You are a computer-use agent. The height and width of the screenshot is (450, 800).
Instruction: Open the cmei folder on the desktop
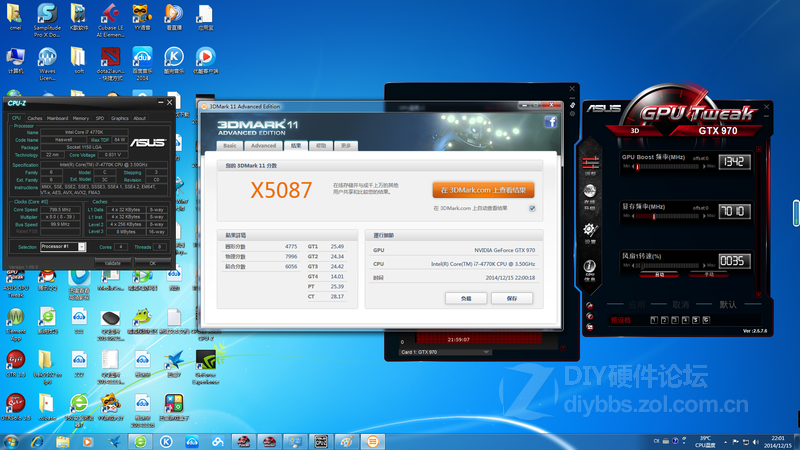pos(15,17)
